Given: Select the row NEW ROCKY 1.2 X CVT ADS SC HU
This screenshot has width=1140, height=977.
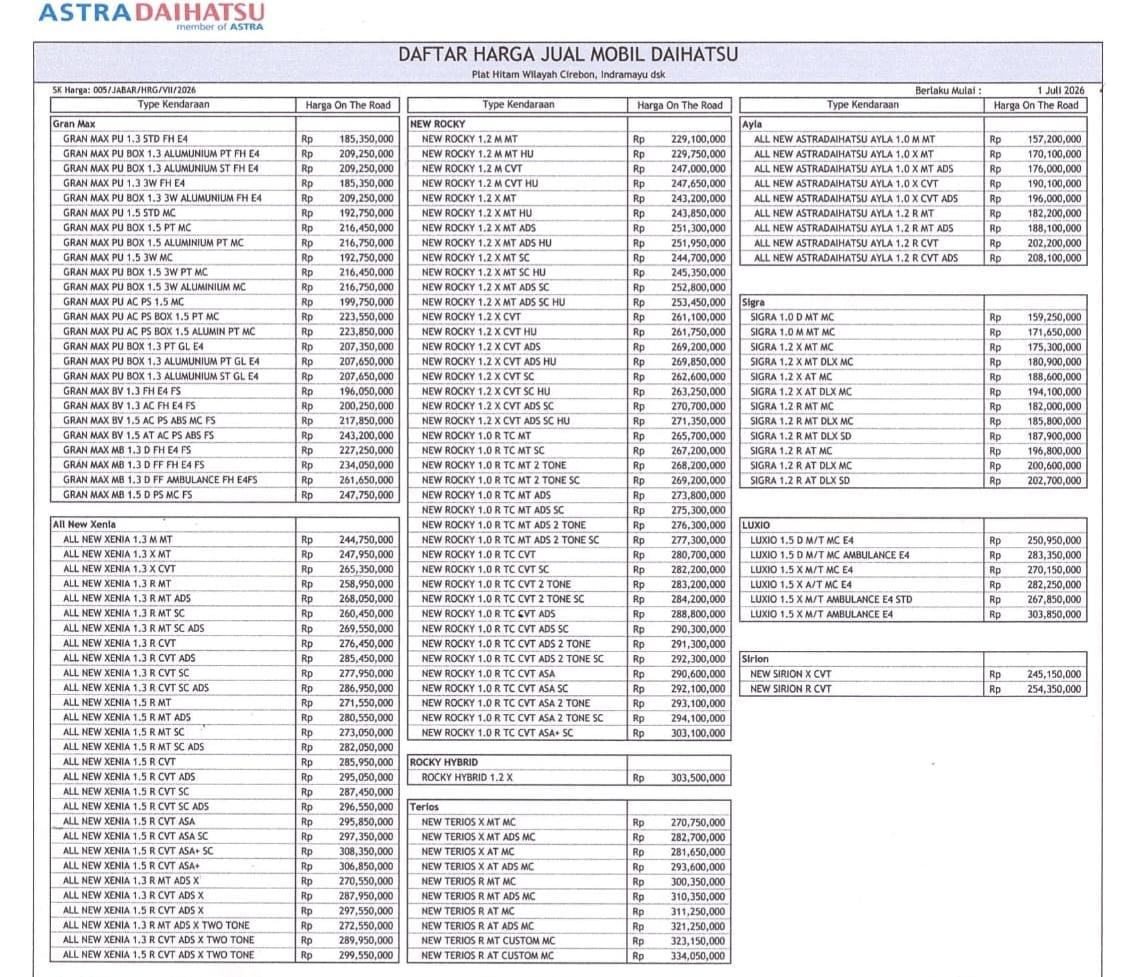Looking at the screenshot, I should pyautogui.click(x=569, y=421).
